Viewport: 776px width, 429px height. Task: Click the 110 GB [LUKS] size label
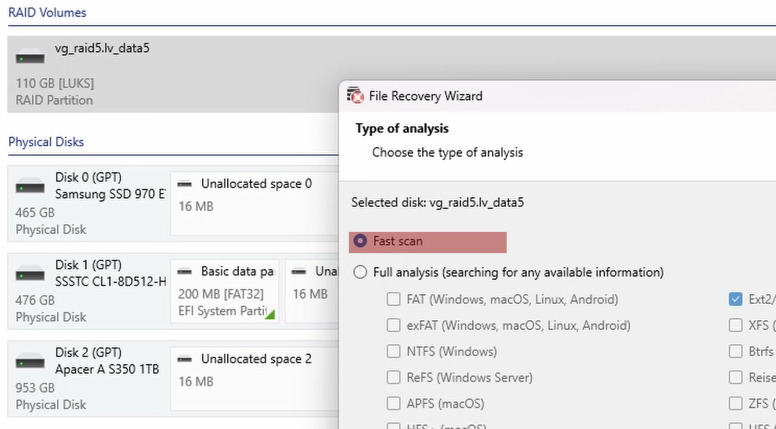tap(55, 83)
